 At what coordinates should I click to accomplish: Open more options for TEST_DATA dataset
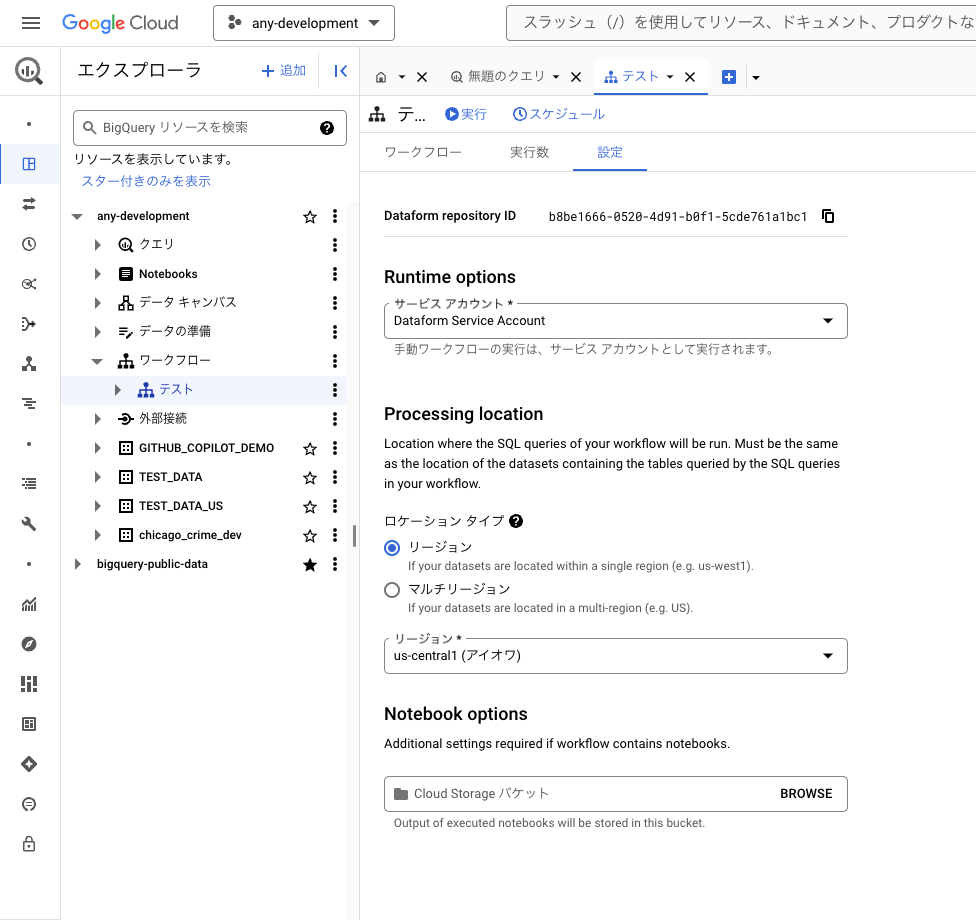pos(335,477)
